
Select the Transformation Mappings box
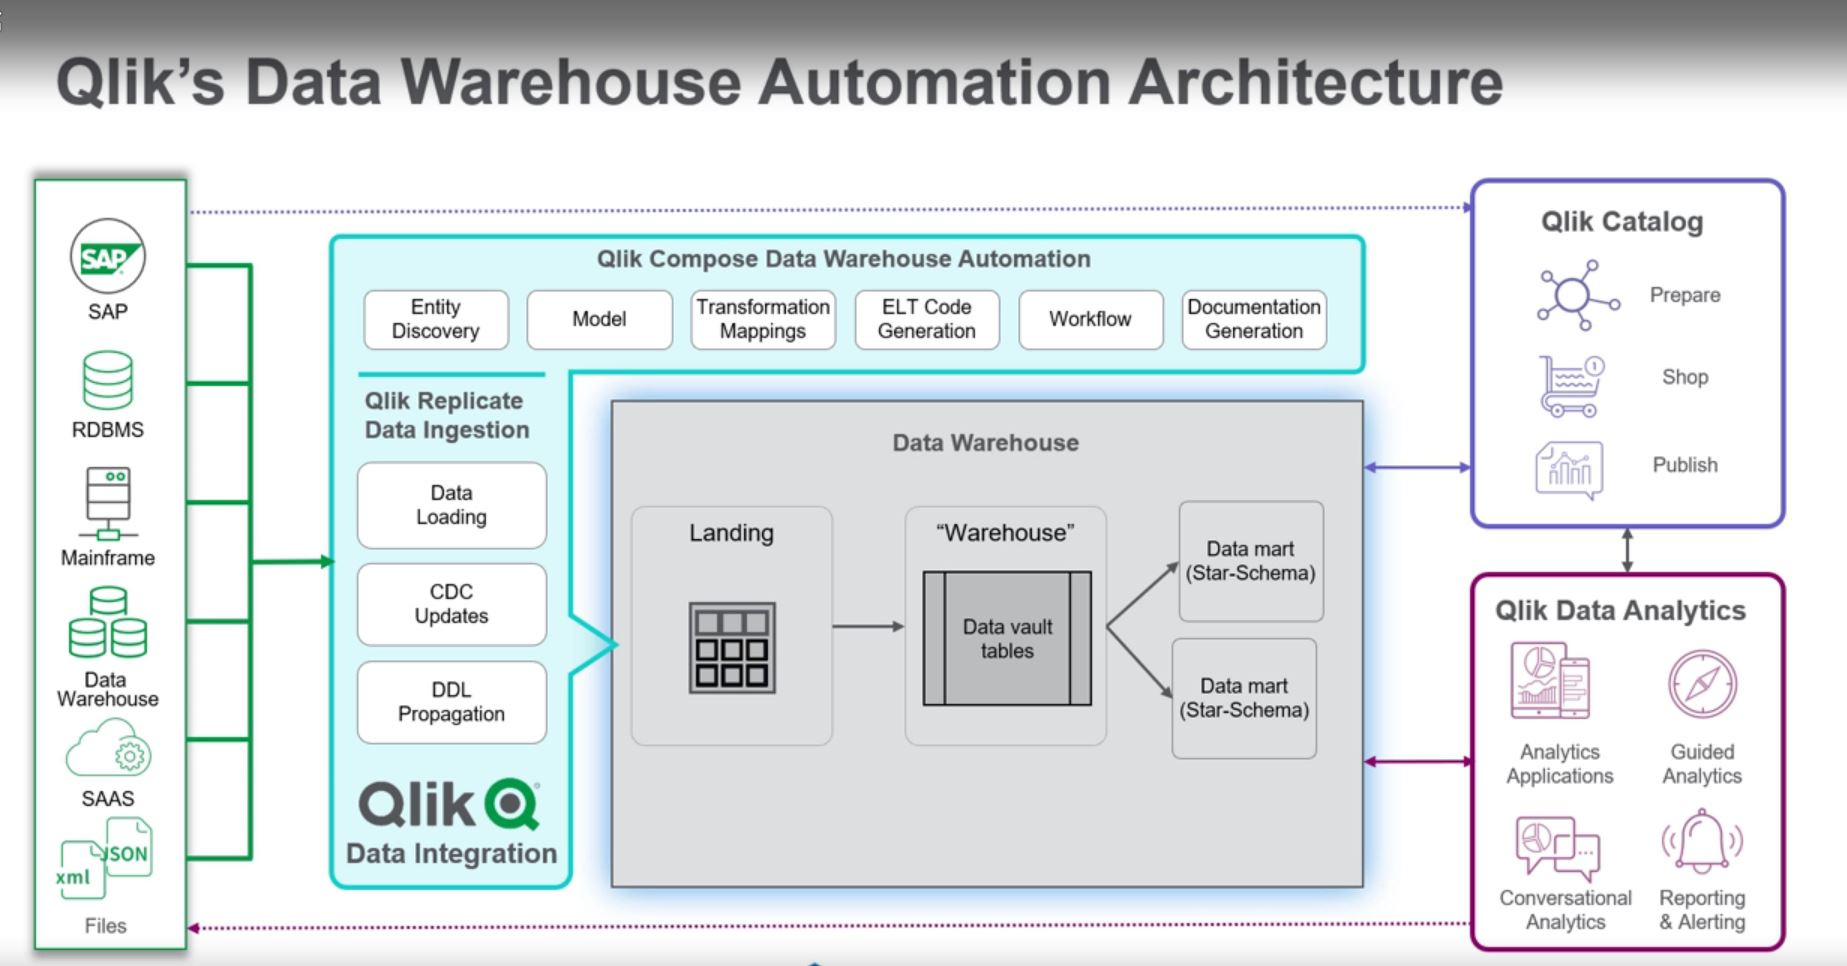[763, 319]
